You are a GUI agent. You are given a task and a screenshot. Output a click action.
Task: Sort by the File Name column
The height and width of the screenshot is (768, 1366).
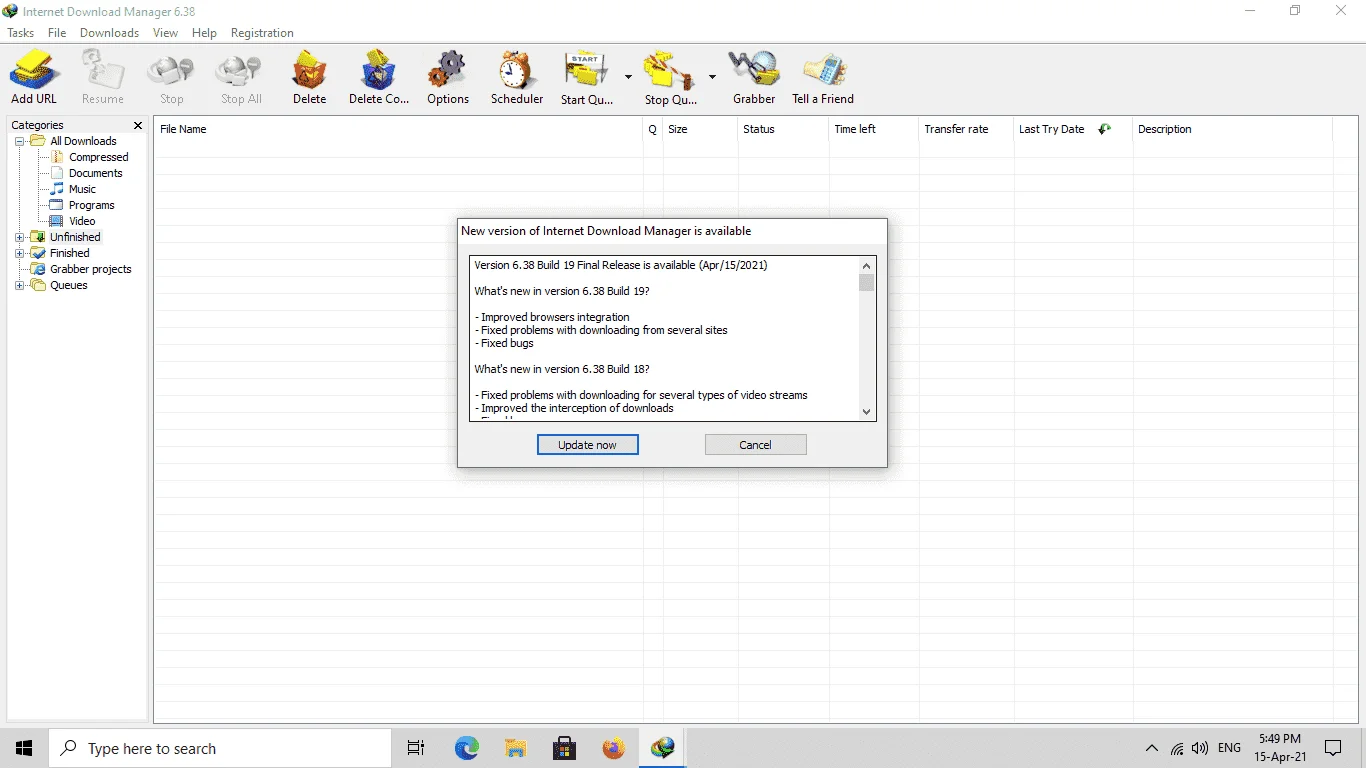pyautogui.click(x=398, y=129)
